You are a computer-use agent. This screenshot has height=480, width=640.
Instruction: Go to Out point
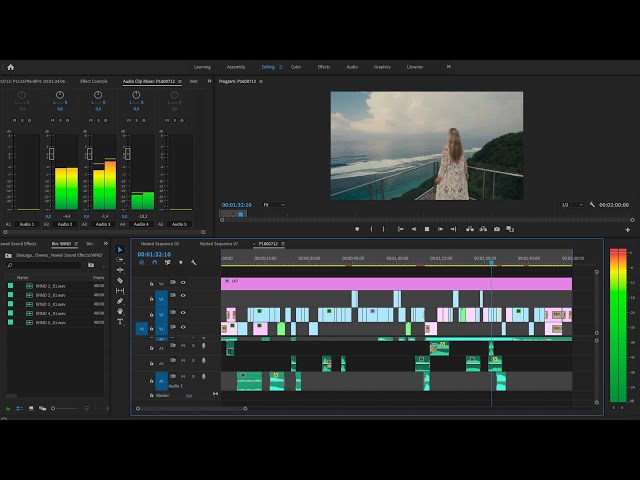453,229
